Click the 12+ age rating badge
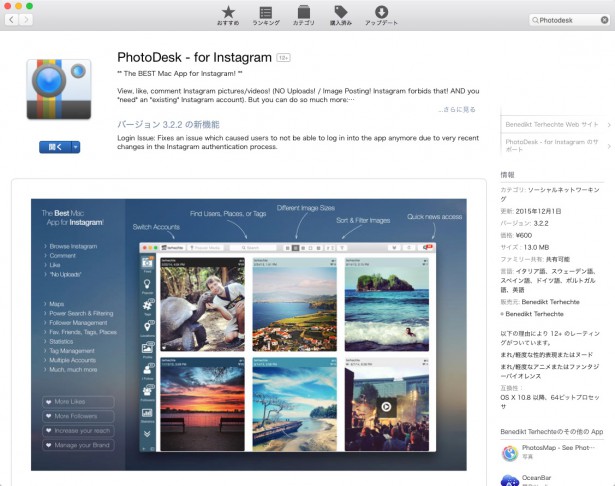615x486 pixels. tap(283, 58)
